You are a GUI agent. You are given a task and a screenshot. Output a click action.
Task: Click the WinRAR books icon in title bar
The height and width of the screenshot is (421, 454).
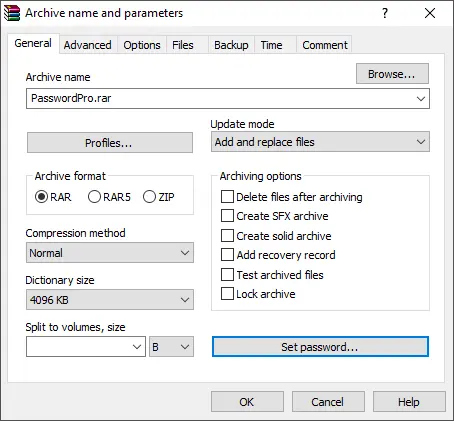pos(12,13)
